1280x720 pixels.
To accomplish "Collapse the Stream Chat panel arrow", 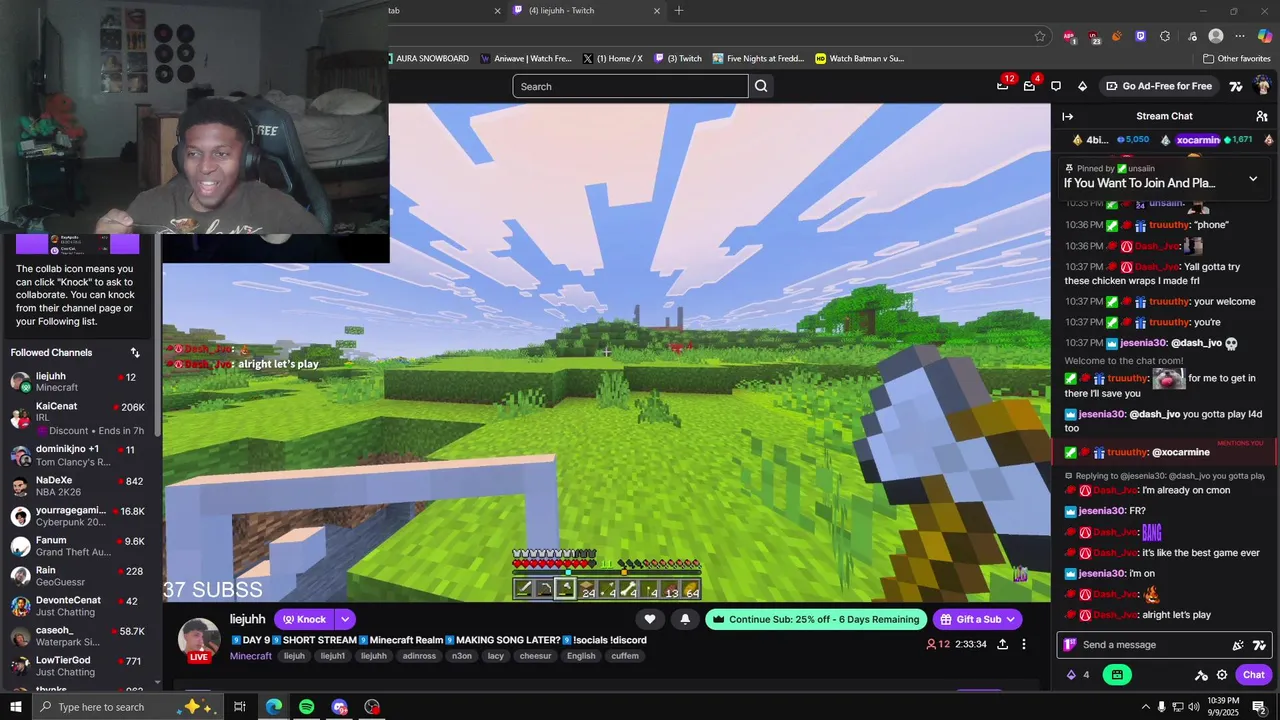I will (x=1068, y=116).
